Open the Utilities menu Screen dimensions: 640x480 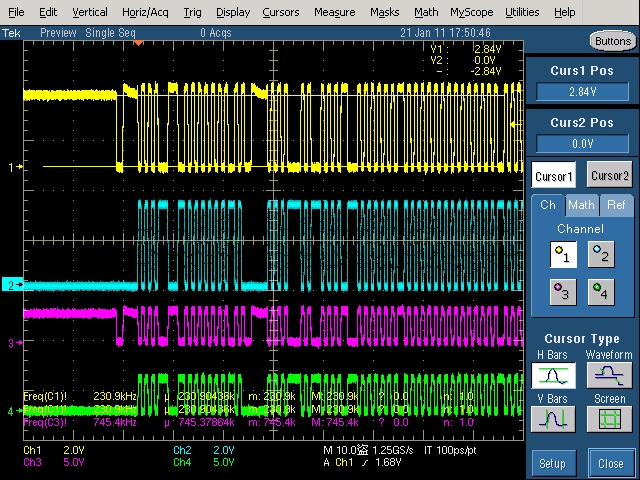pyautogui.click(x=522, y=12)
